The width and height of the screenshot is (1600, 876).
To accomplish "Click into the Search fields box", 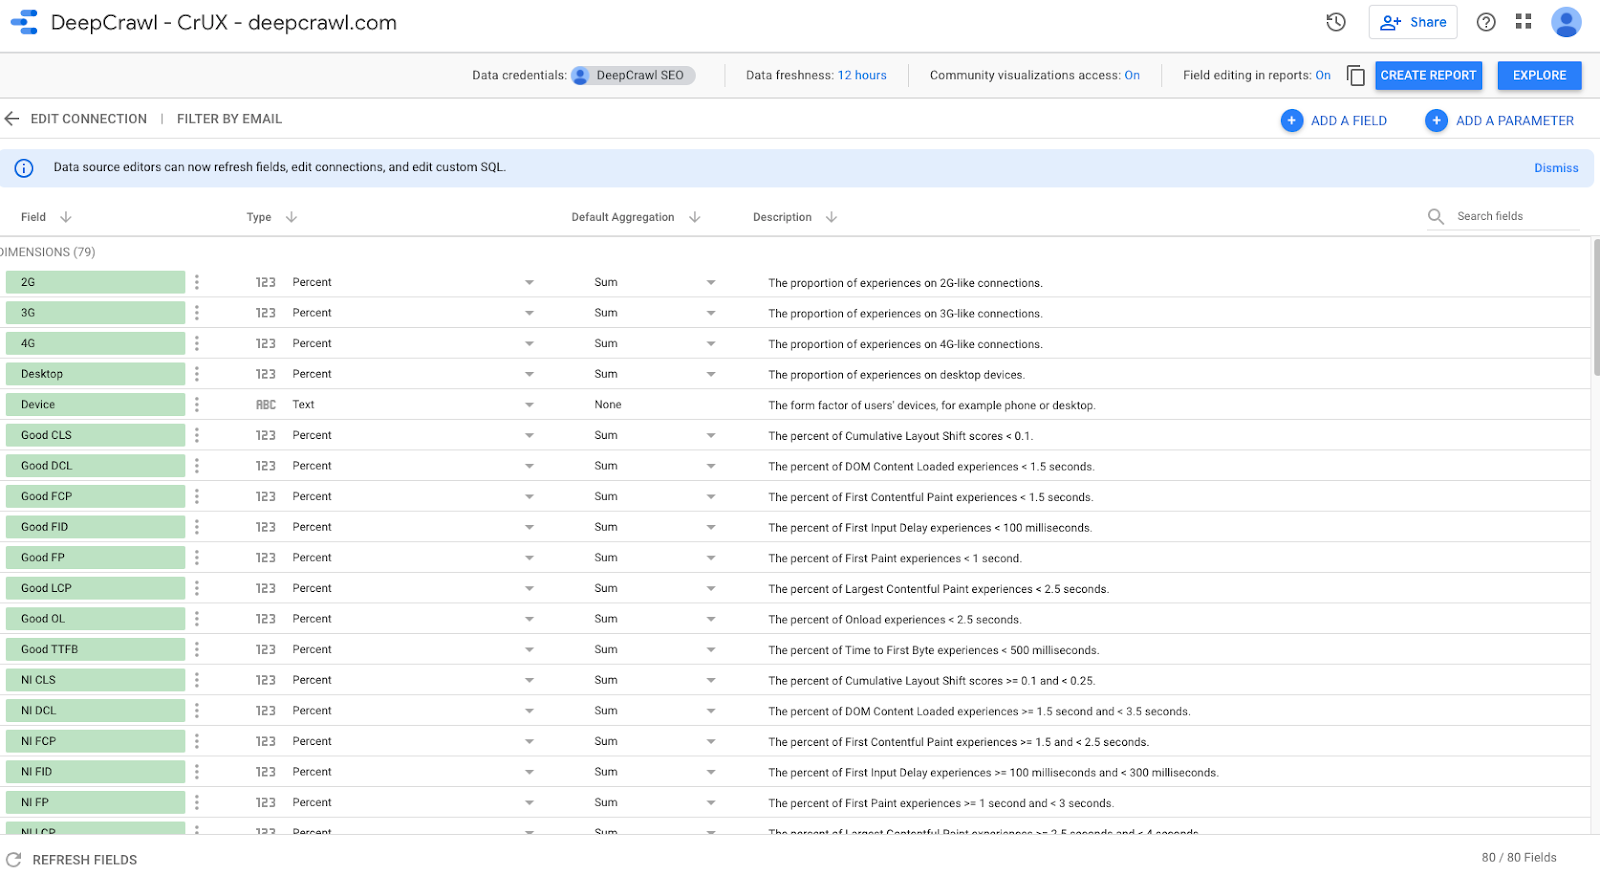I will (1517, 216).
